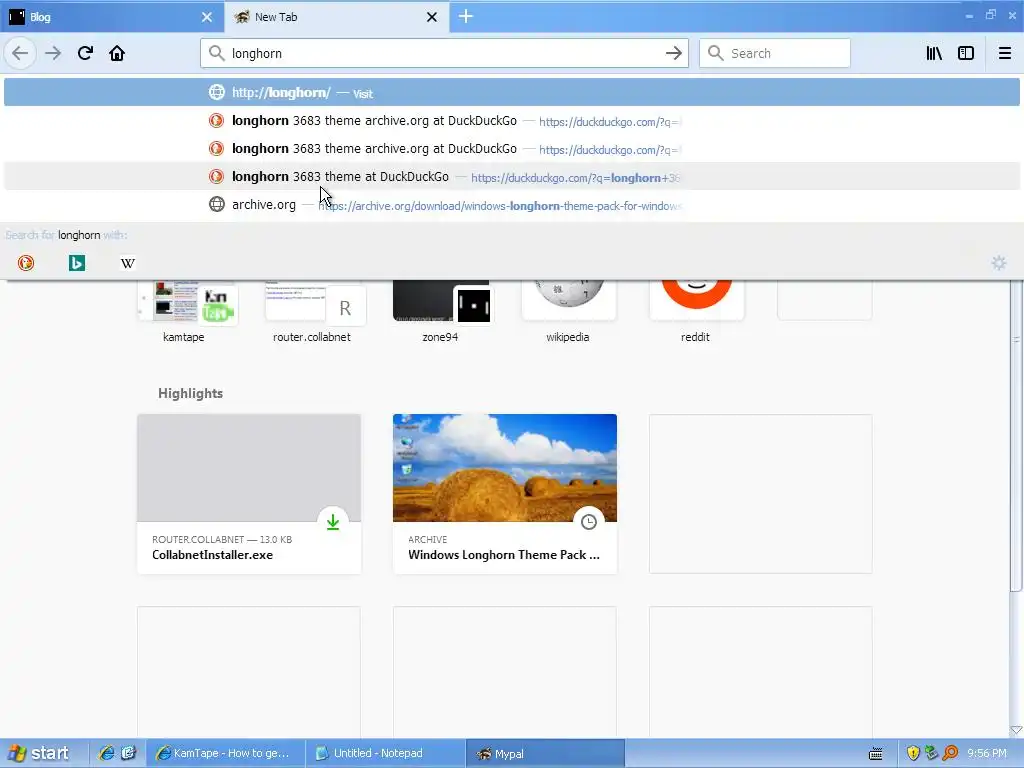This screenshot has height=768, width=1024.
Task: Close the Blog tab
Action: (206, 17)
